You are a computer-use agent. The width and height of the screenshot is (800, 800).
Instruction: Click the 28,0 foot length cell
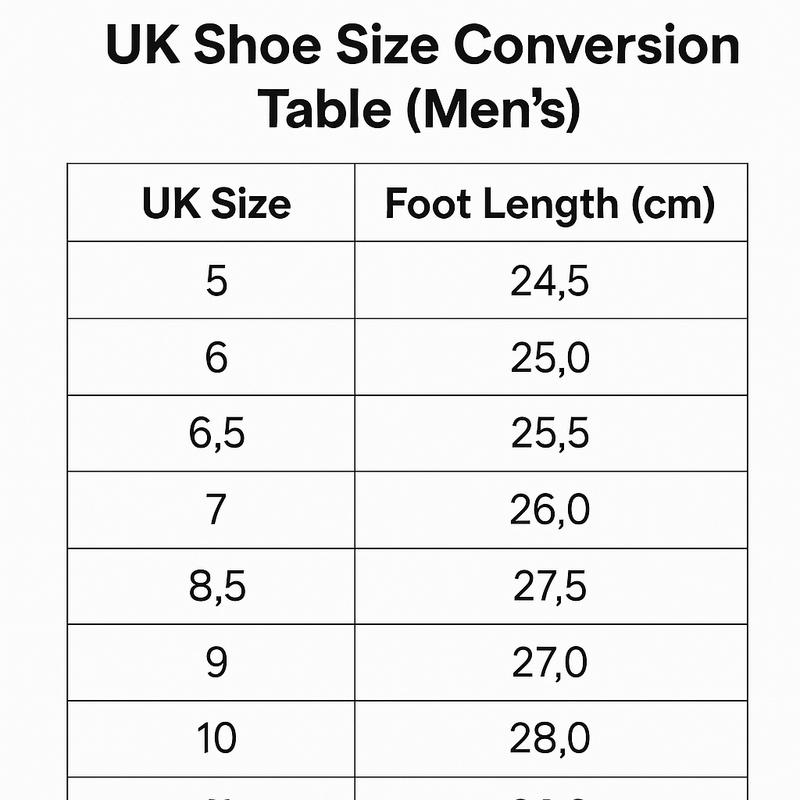coord(551,739)
